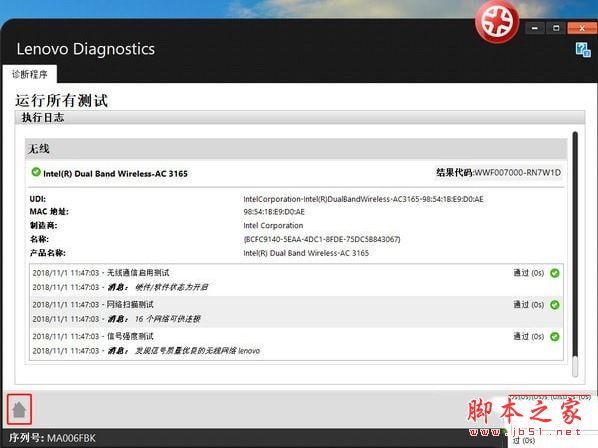This screenshot has width=598, height=448.
Task: Click the execution log vertical scrollbar
Action: pyautogui.click(x=575, y=254)
